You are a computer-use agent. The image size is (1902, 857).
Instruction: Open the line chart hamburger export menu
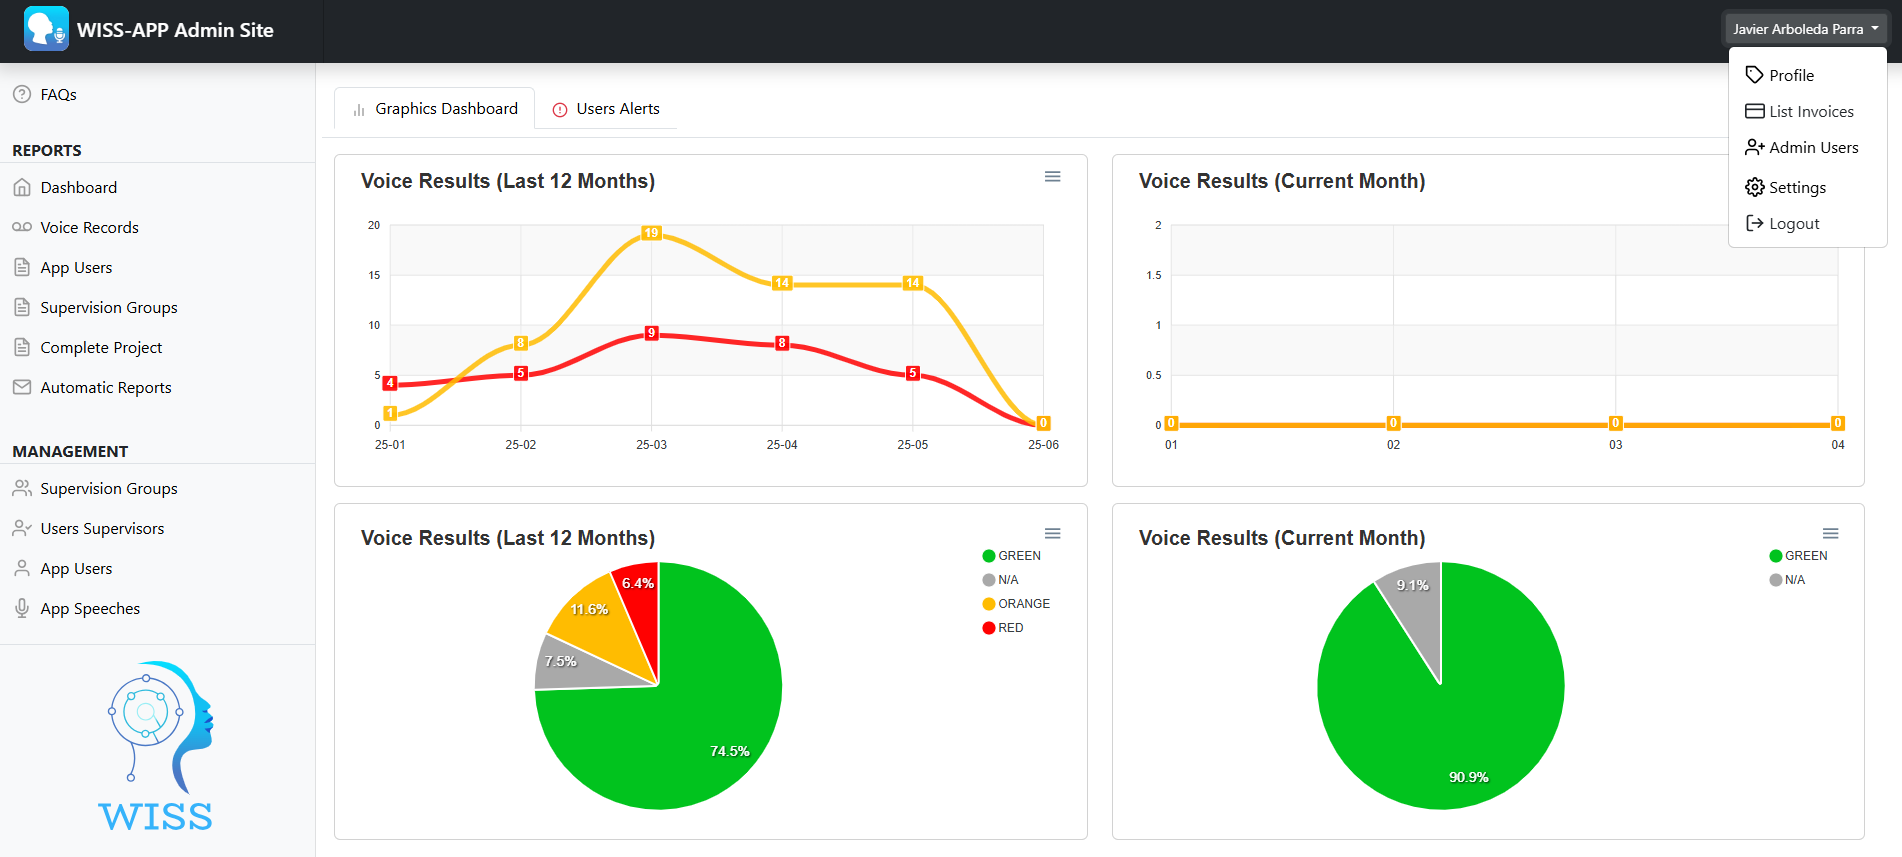tap(1052, 177)
